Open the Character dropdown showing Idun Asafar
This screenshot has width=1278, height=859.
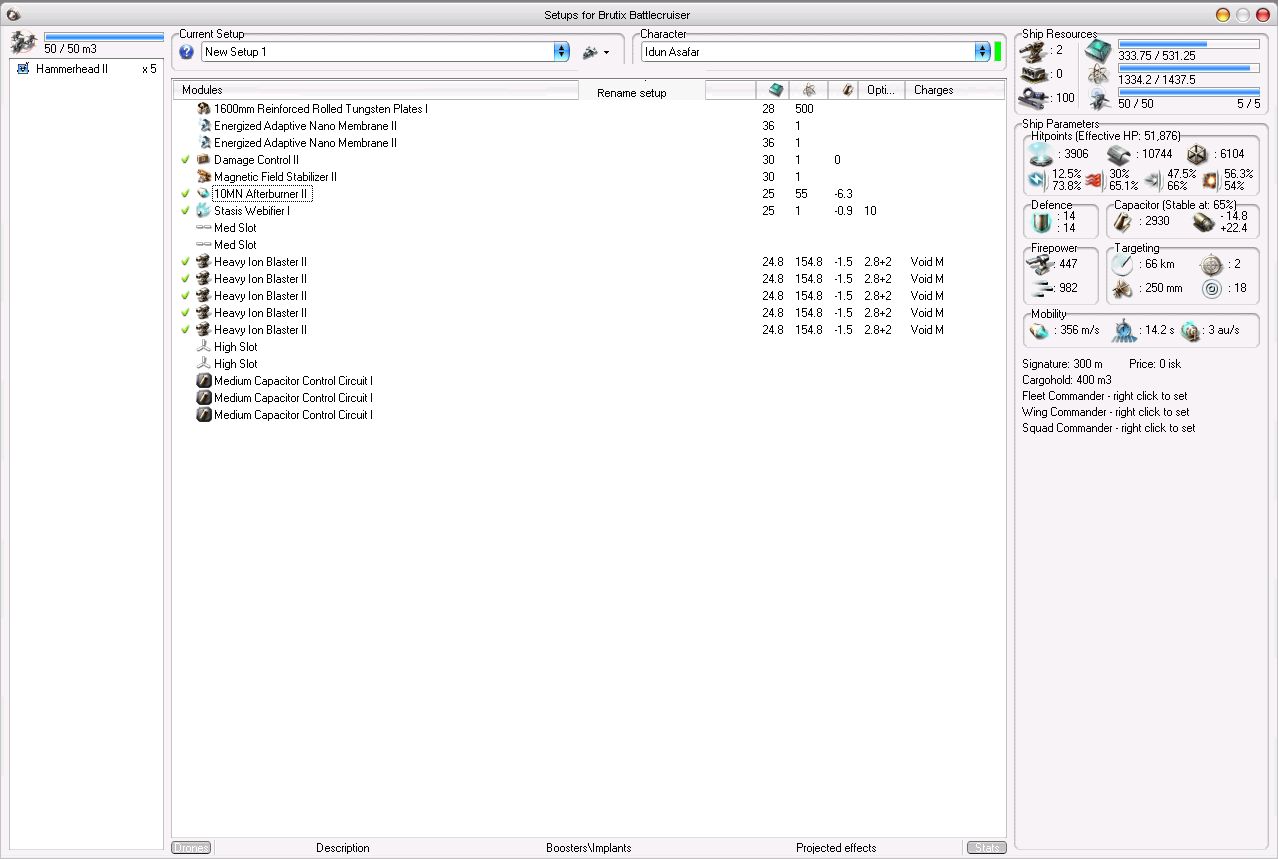click(x=982, y=52)
